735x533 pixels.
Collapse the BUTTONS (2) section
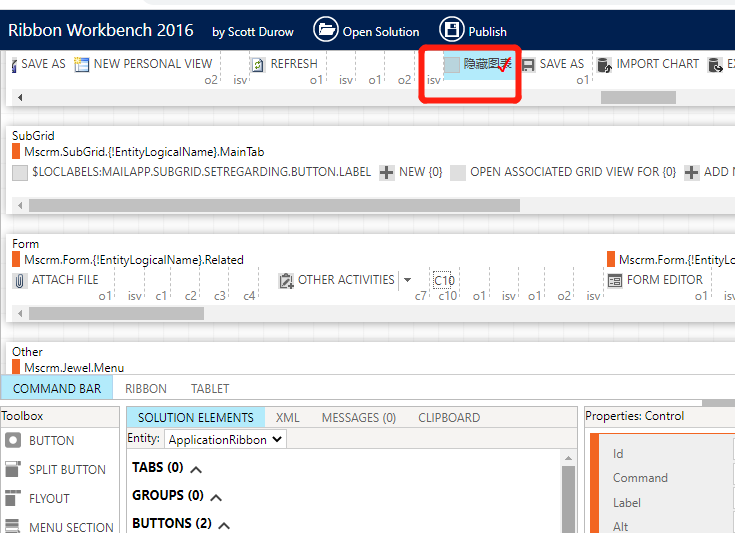(x=224, y=525)
